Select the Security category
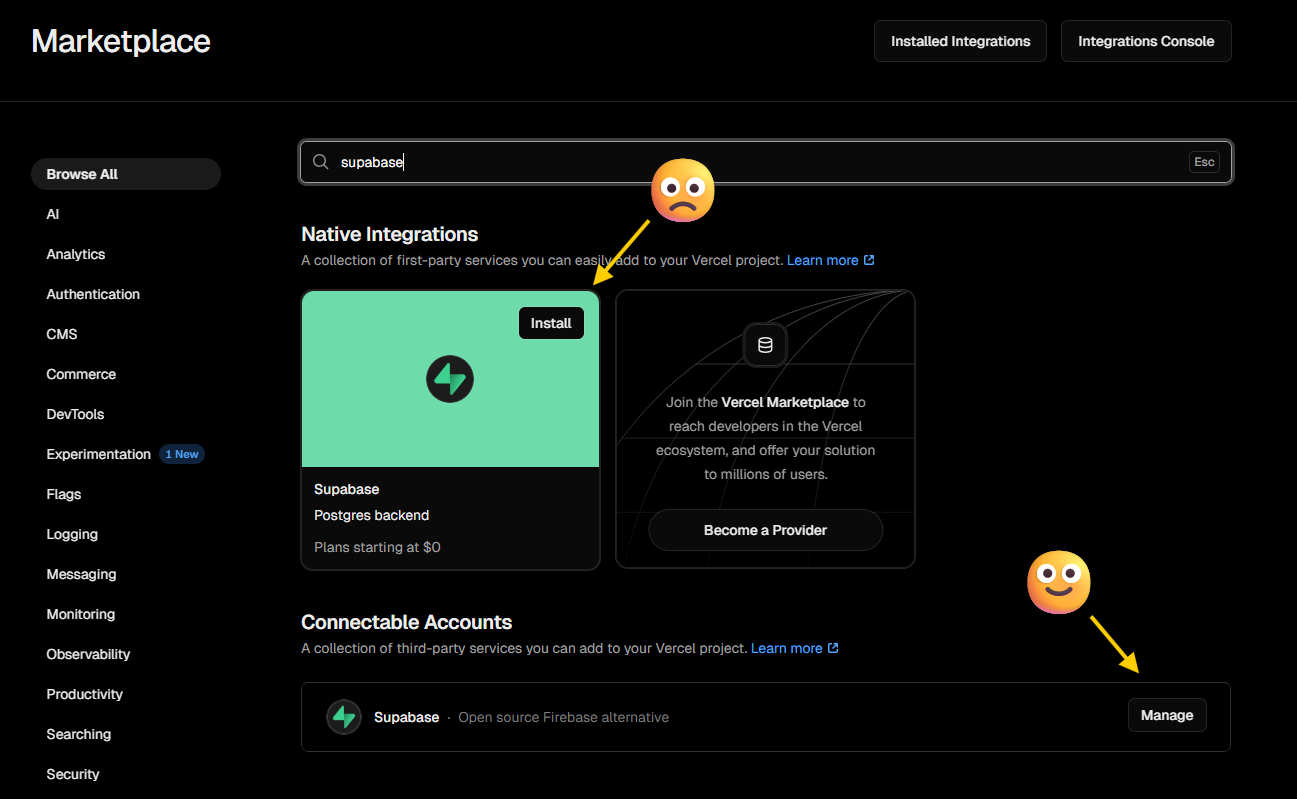 coord(73,774)
